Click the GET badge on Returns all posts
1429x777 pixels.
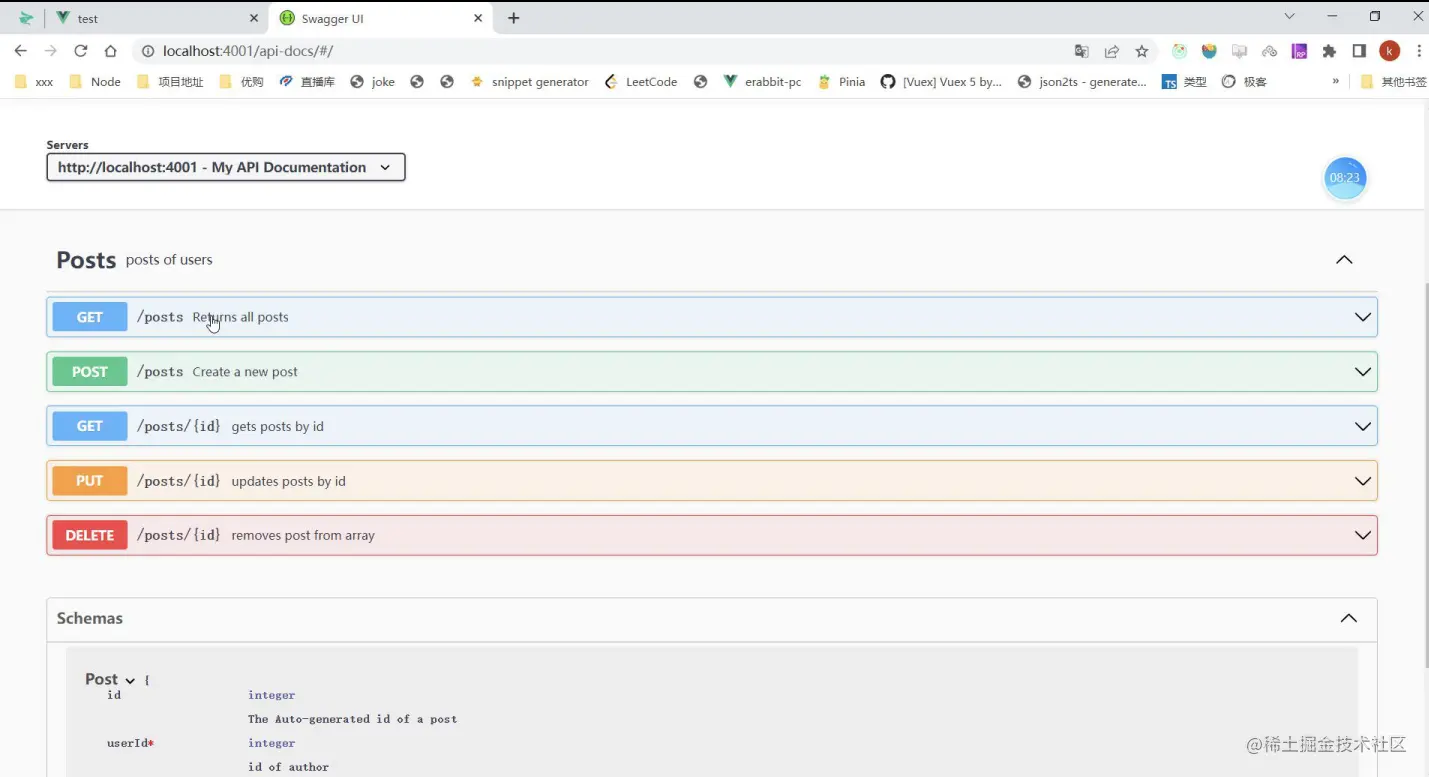[90, 317]
